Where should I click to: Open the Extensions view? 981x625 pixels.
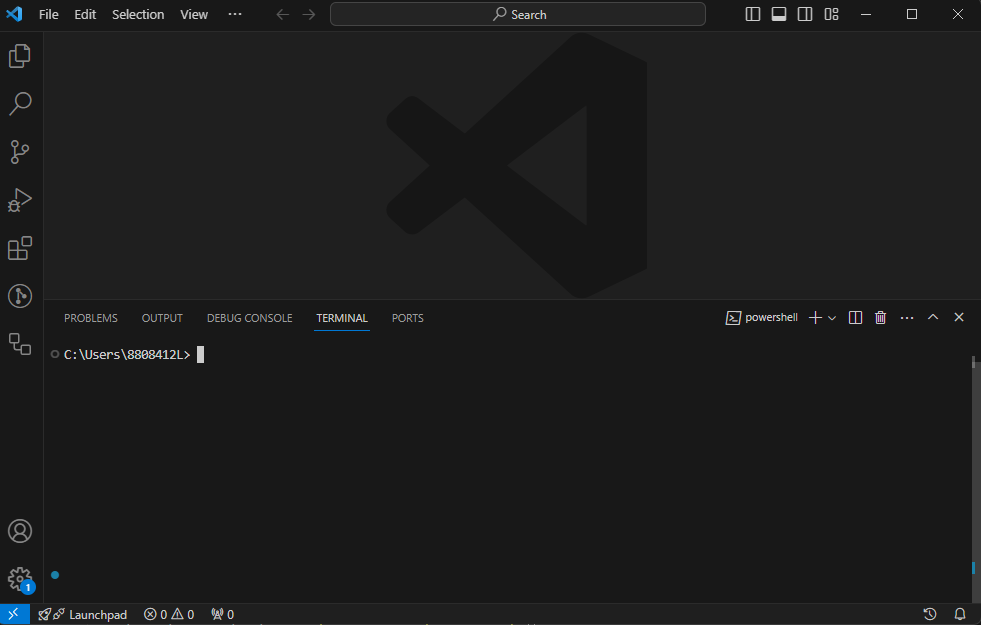[20, 248]
